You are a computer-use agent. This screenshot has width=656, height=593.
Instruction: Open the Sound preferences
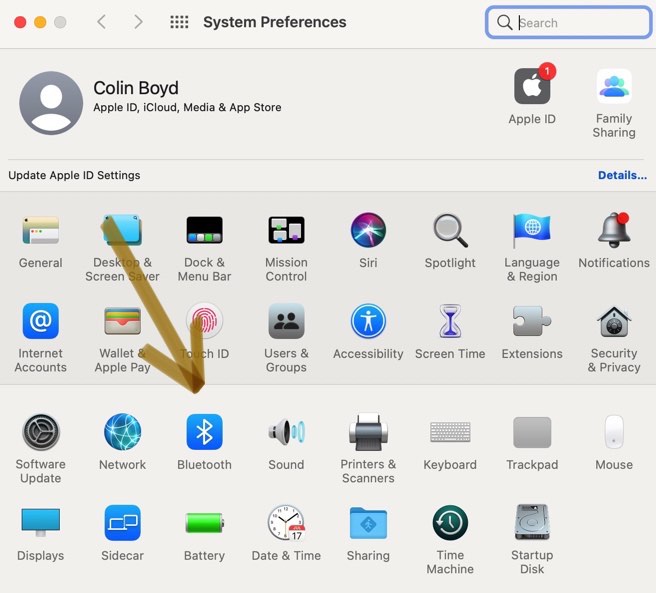pyautogui.click(x=286, y=433)
